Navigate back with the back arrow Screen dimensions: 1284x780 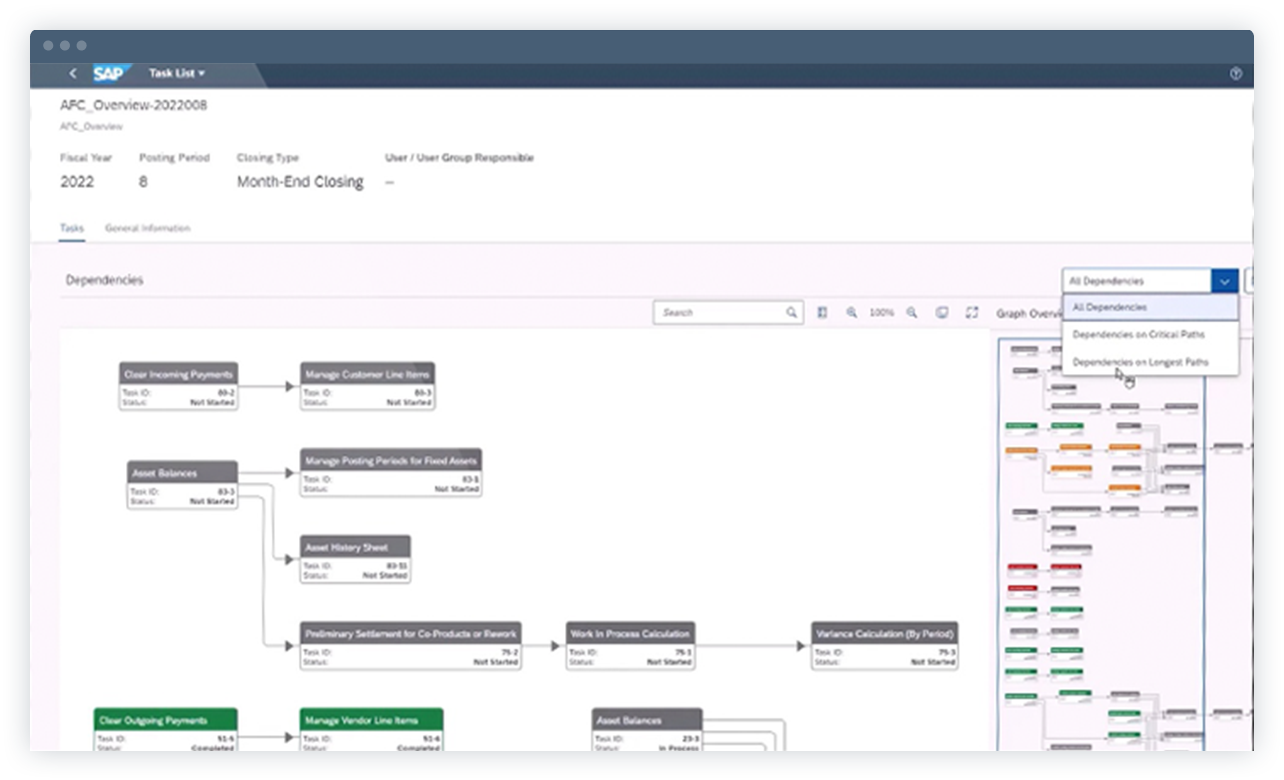point(72,73)
